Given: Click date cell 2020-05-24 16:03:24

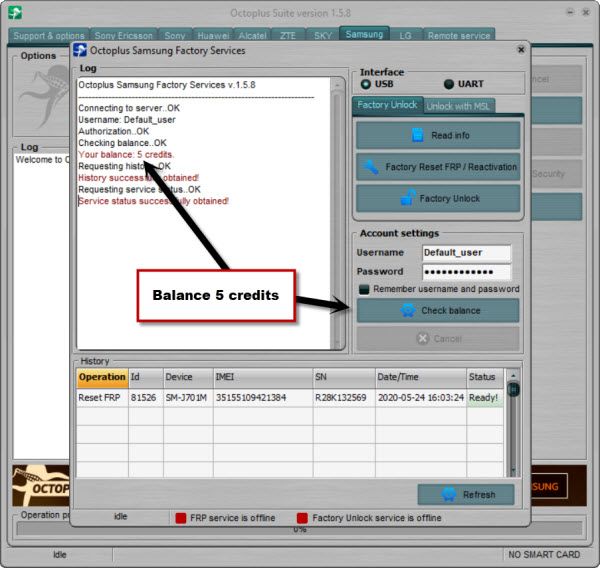Looking at the screenshot, I should (x=421, y=398).
